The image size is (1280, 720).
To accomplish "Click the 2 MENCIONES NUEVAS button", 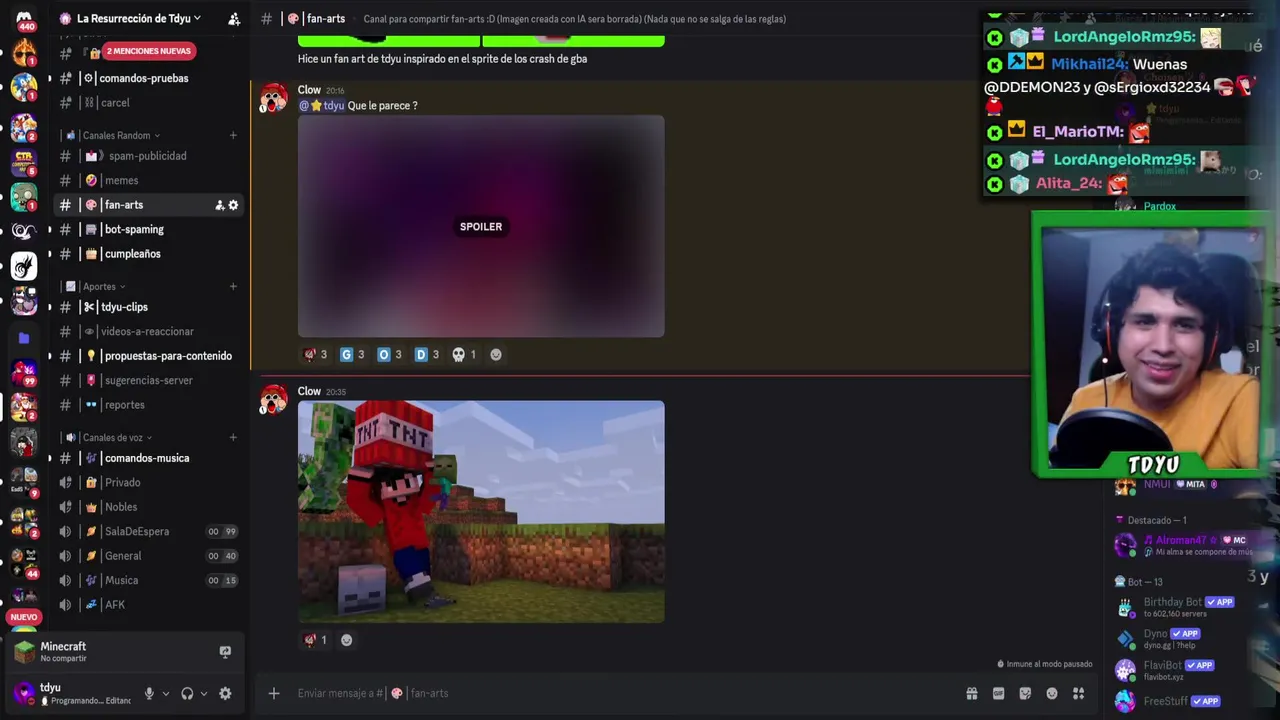I will pos(148,51).
